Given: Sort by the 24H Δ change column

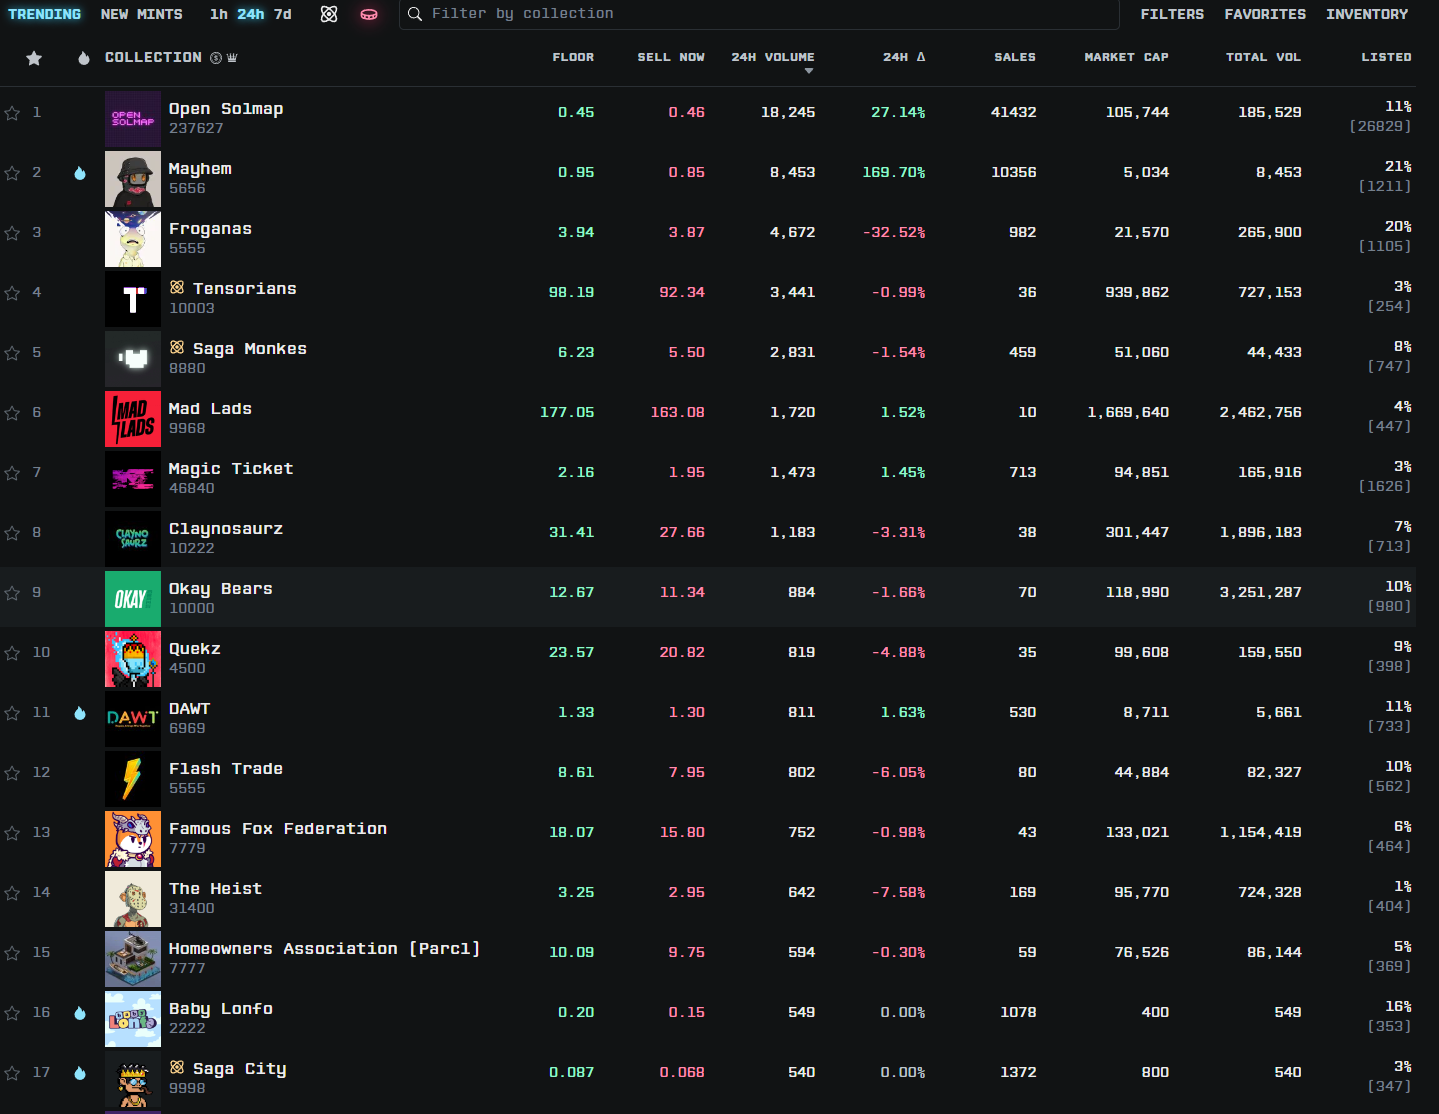Looking at the screenshot, I should tap(904, 57).
